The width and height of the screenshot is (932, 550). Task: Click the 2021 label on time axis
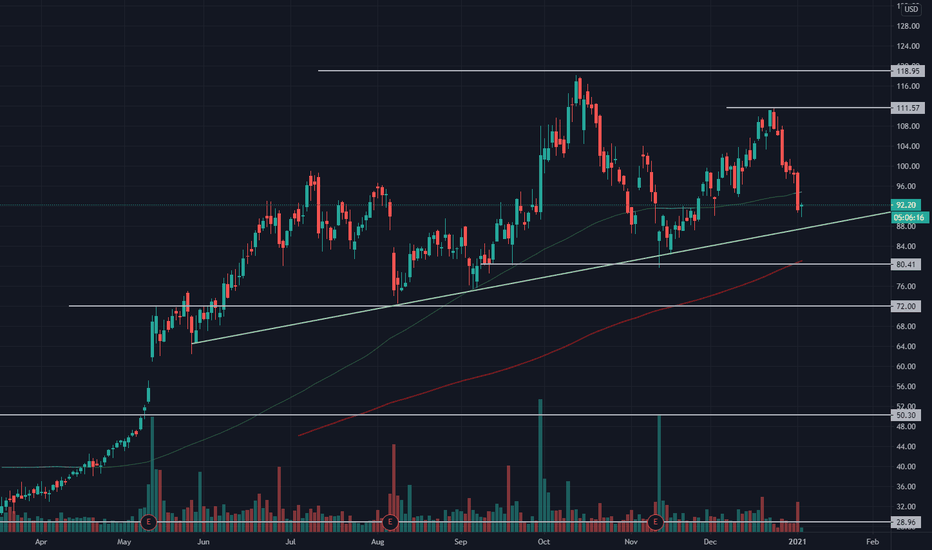point(797,542)
